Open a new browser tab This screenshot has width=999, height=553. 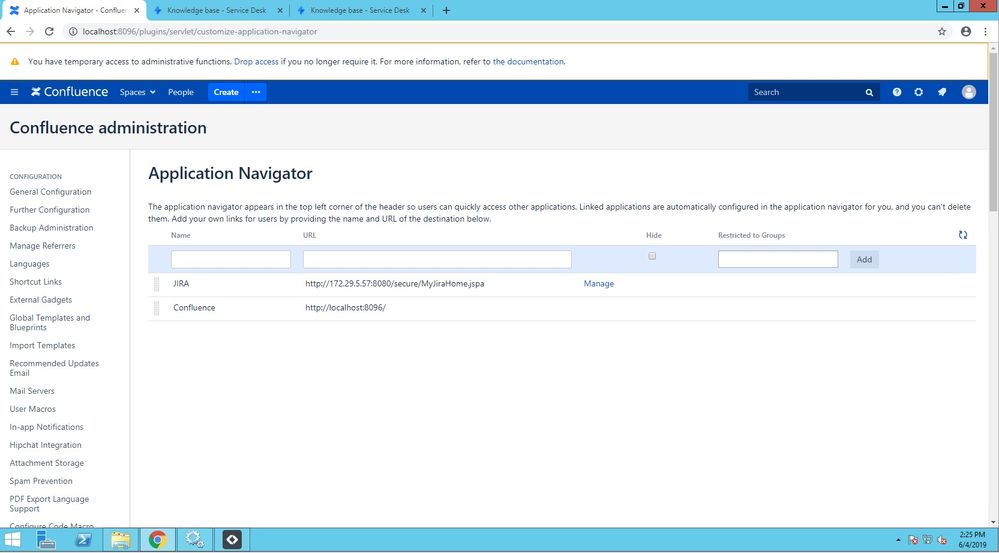click(x=446, y=10)
